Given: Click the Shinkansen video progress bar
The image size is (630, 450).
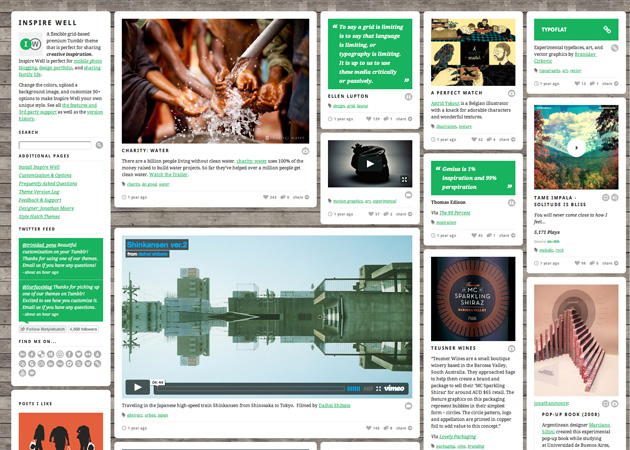Looking at the screenshot, I should tap(250, 387).
